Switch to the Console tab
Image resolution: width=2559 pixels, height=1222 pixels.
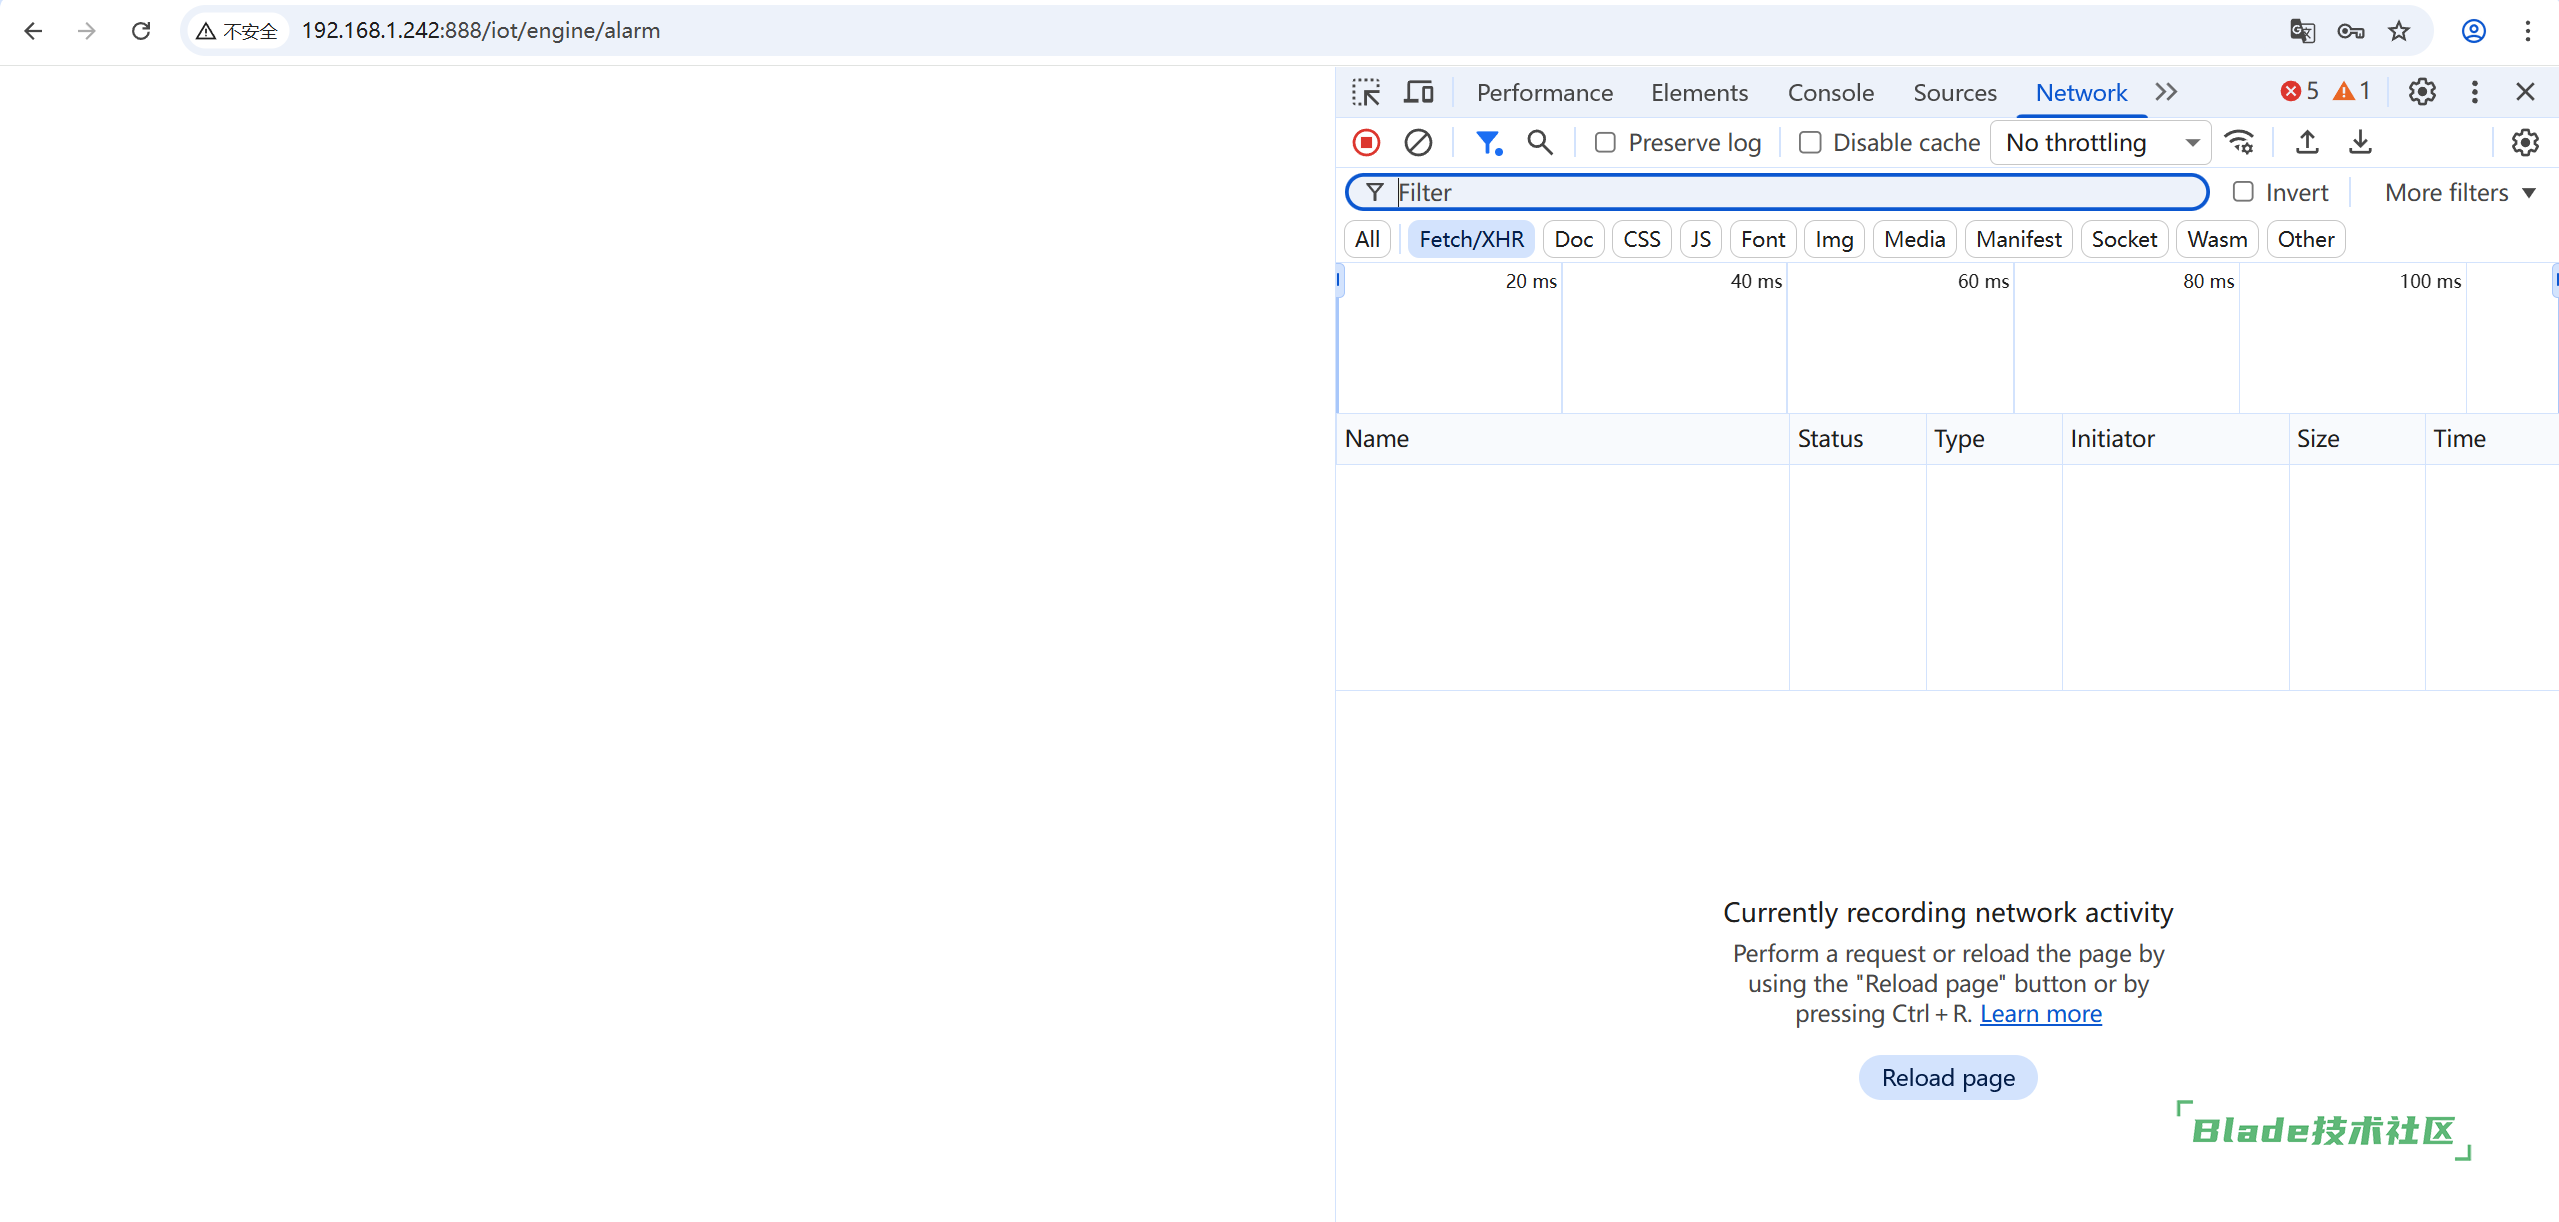[x=1830, y=92]
